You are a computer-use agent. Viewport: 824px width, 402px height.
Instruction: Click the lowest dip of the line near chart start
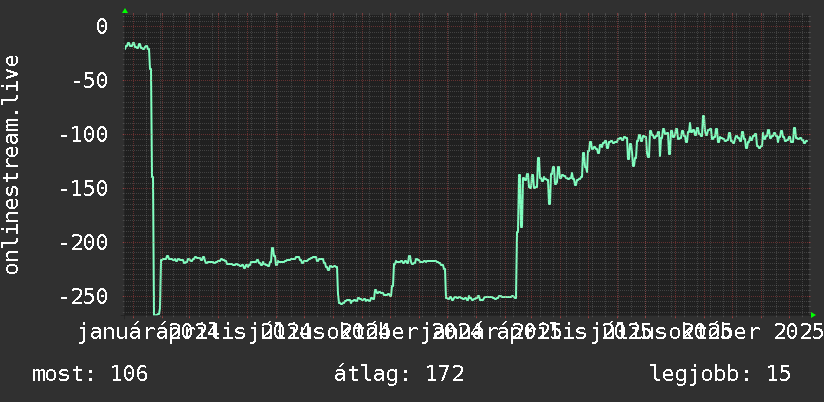[x=157, y=314]
